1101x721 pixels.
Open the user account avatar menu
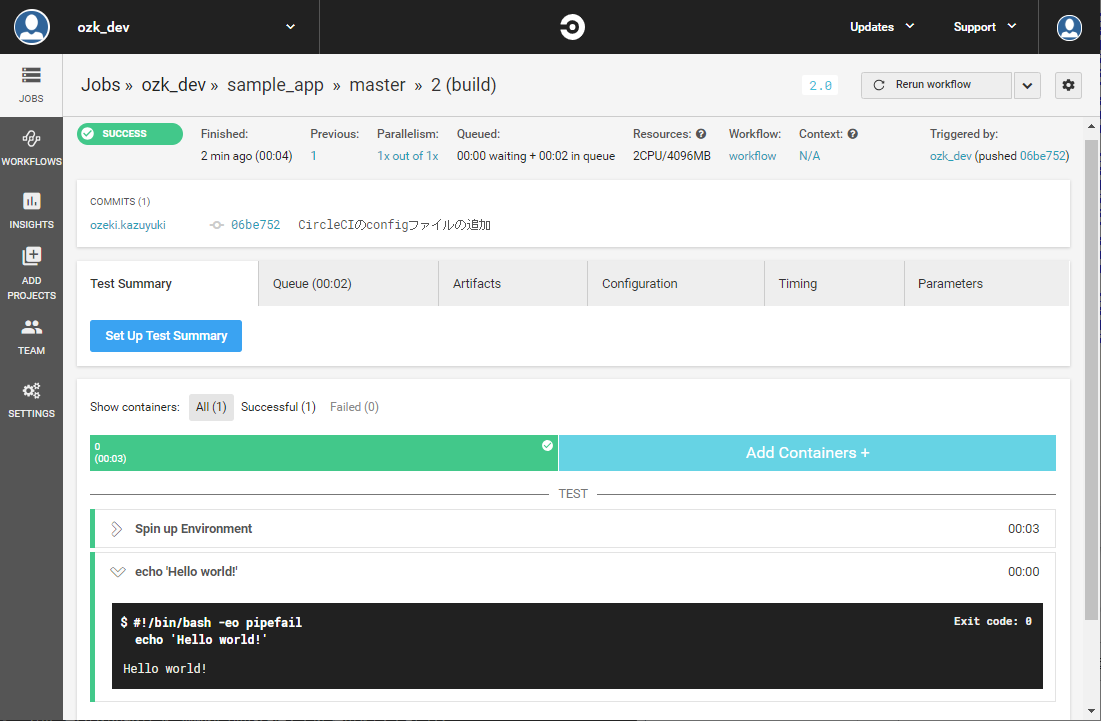[x=1068, y=27]
